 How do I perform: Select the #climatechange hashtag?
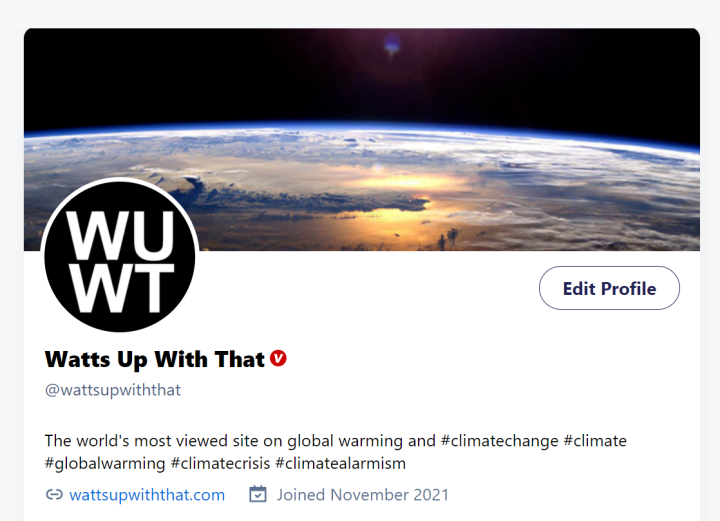(500, 441)
